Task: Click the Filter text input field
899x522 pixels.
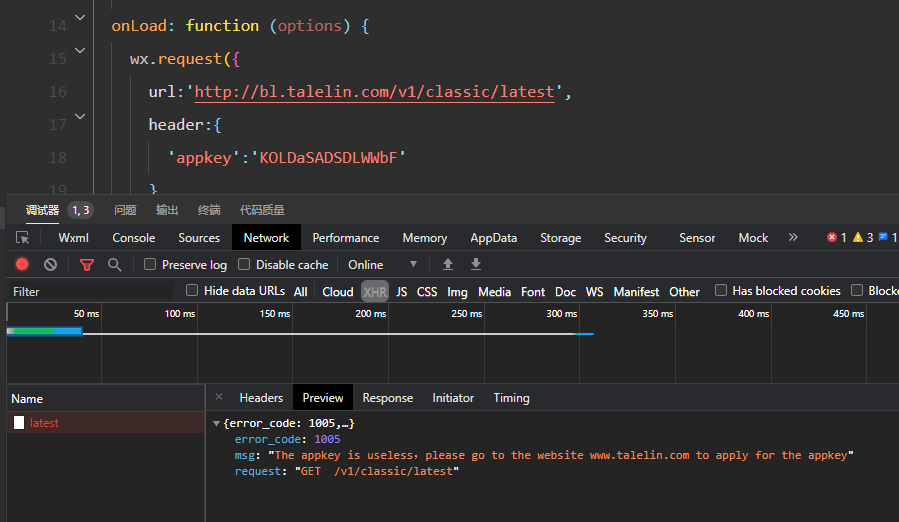Action: tap(90, 292)
